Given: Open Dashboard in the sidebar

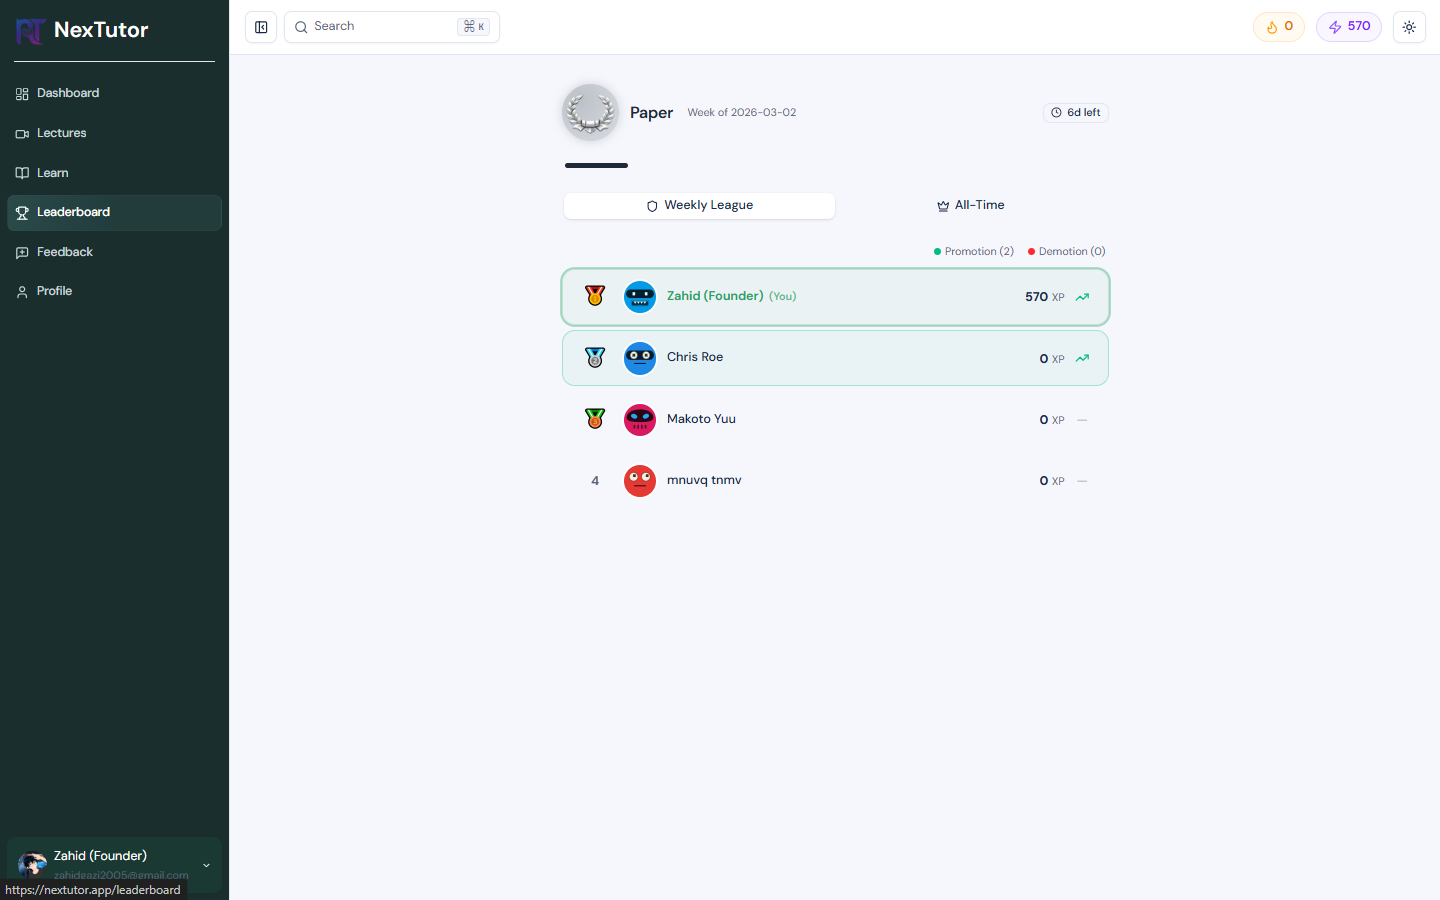Looking at the screenshot, I should tap(114, 93).
